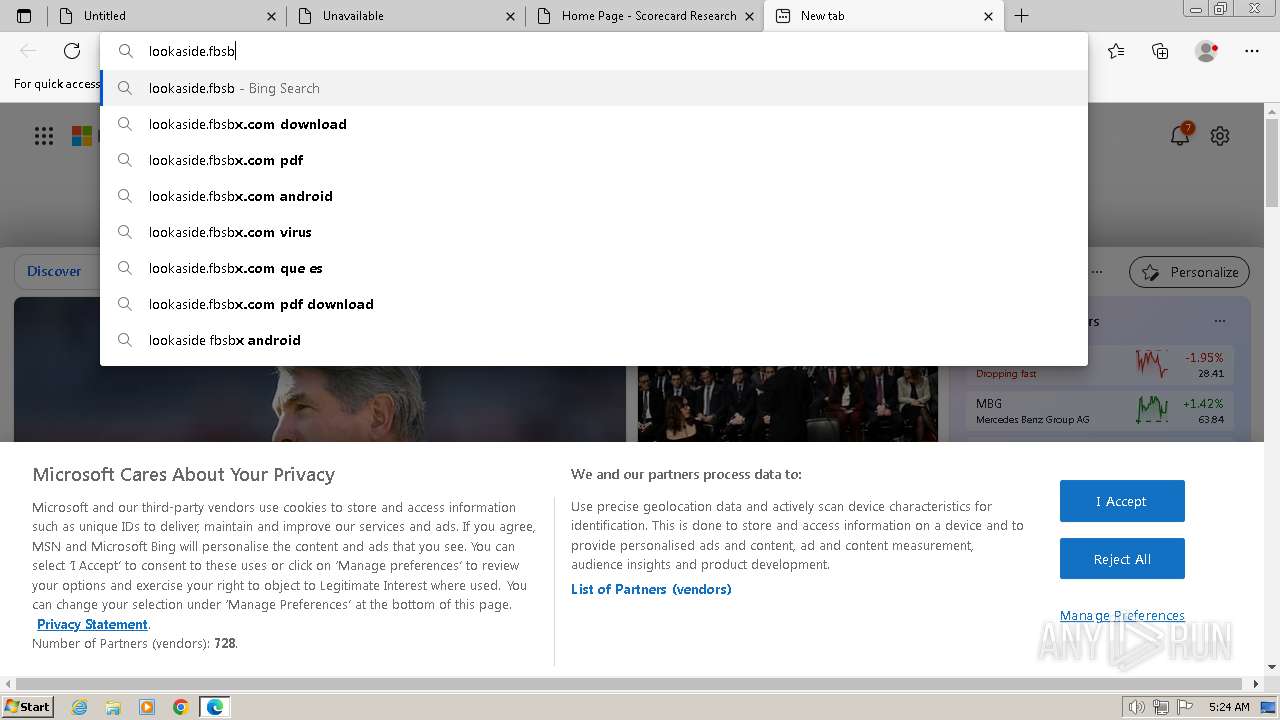Click Reject All on privacy banner

coord(1122,559)
